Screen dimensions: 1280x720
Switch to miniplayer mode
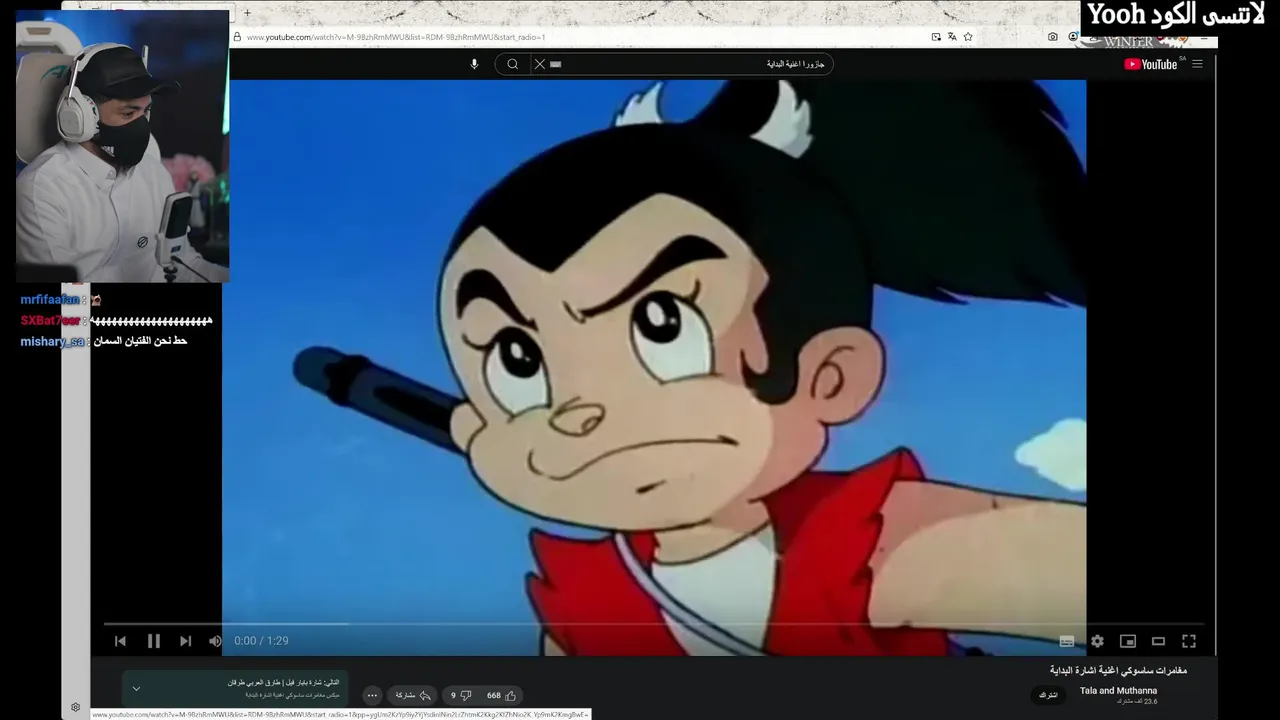point(1128,641)
